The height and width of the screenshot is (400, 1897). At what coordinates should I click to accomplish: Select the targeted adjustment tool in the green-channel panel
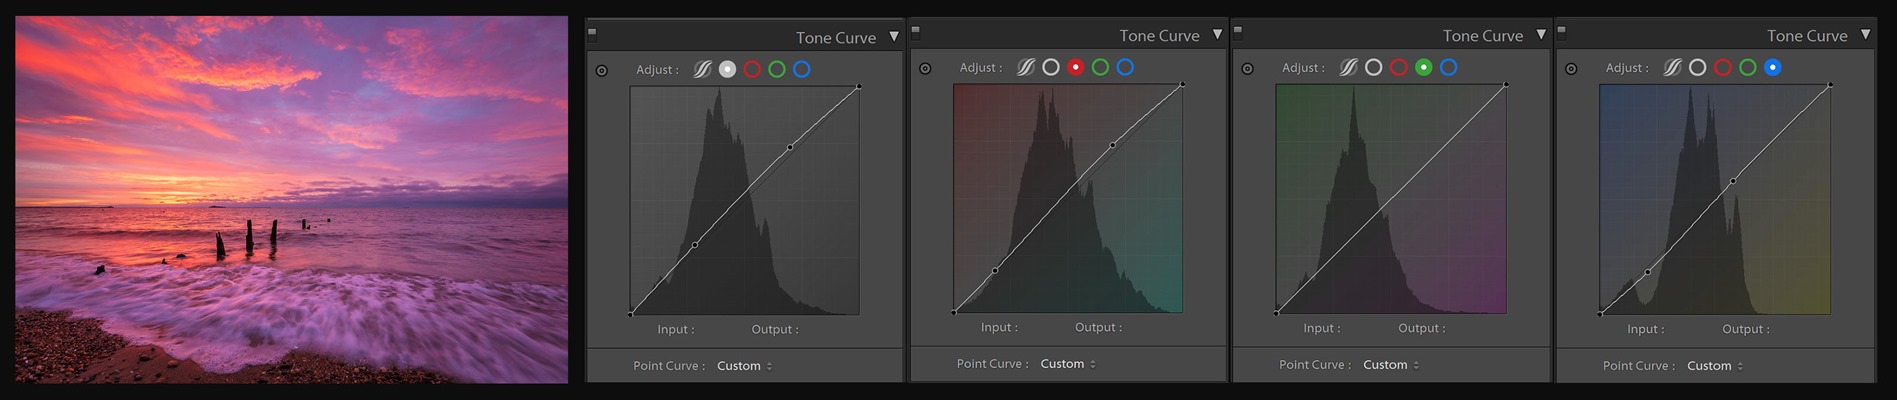pyautogui.click(x=1247, y=69)
